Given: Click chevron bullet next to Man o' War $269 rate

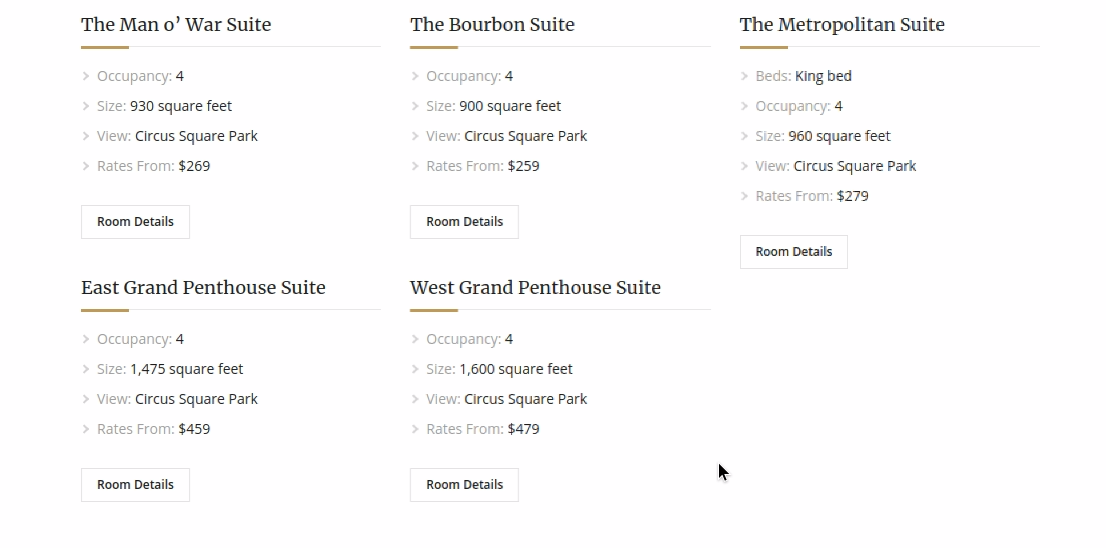Looking at the screenshot, I should [86, 166].
